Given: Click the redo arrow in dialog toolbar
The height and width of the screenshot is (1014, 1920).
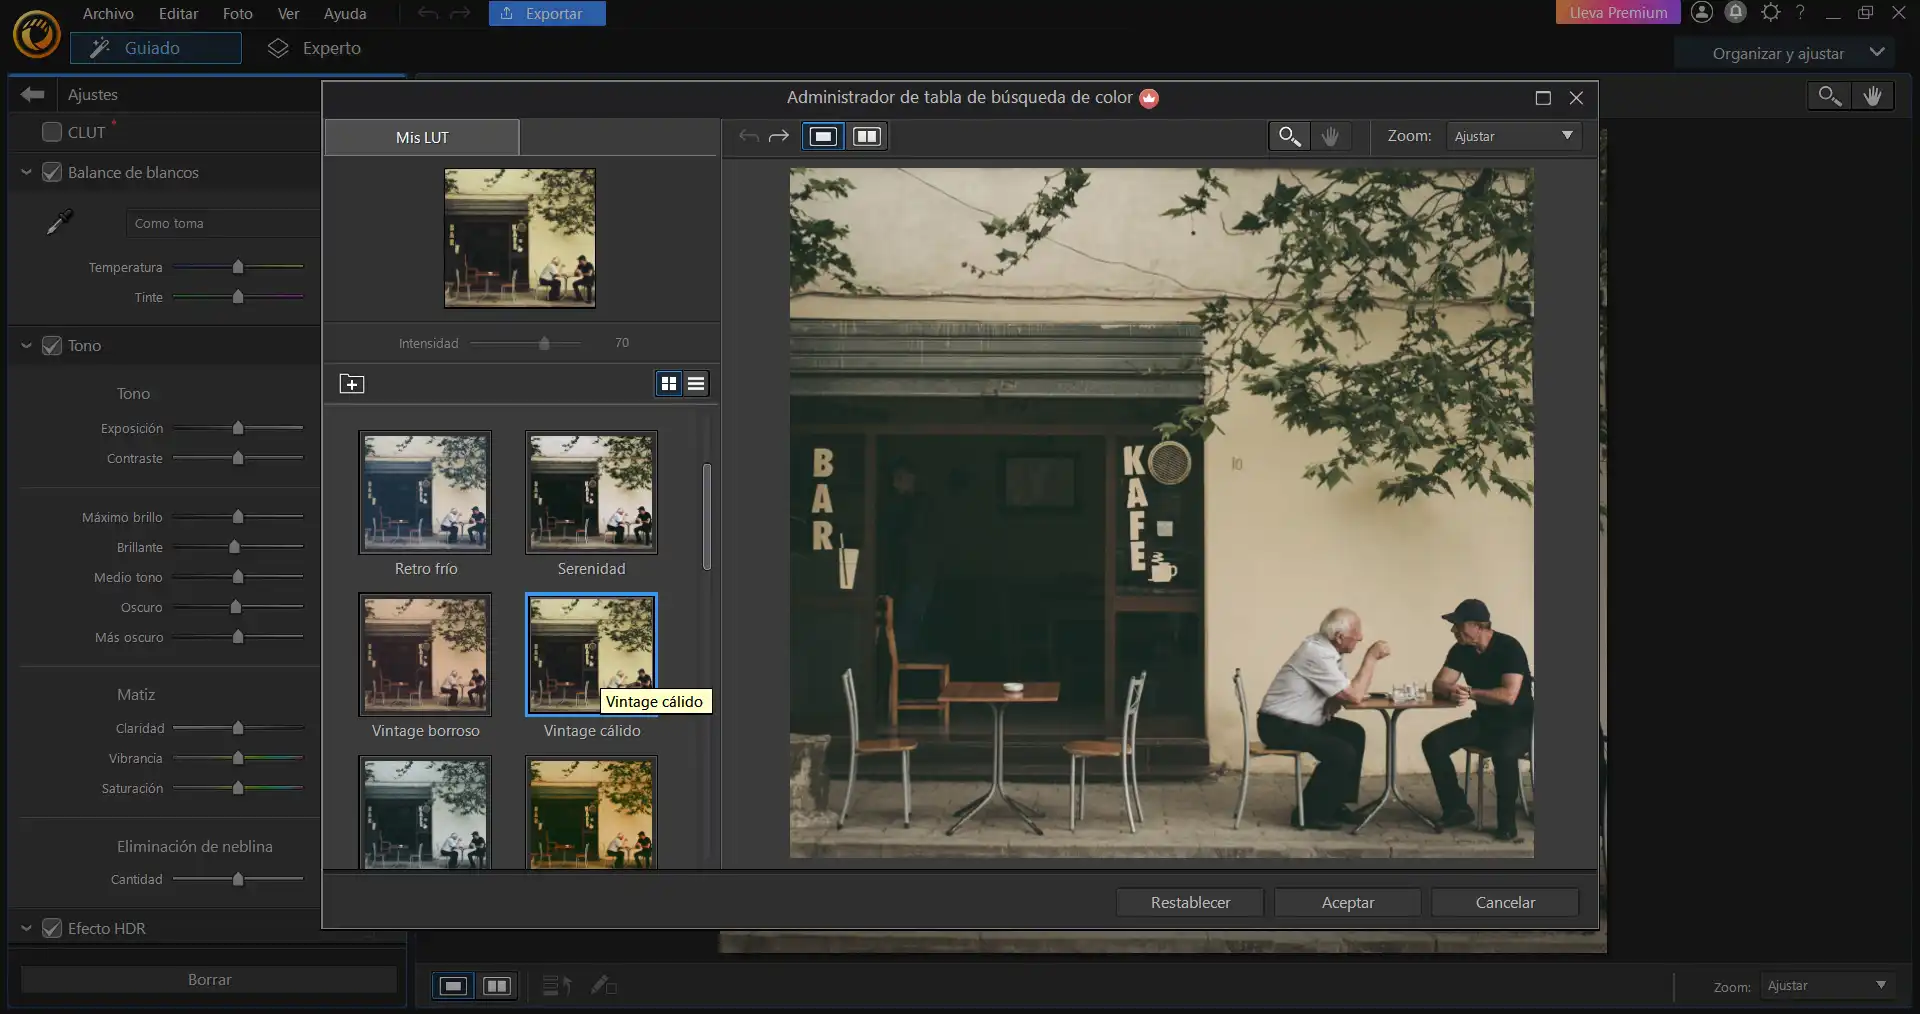Looking at the screenshot, I should tap(778, 137).
